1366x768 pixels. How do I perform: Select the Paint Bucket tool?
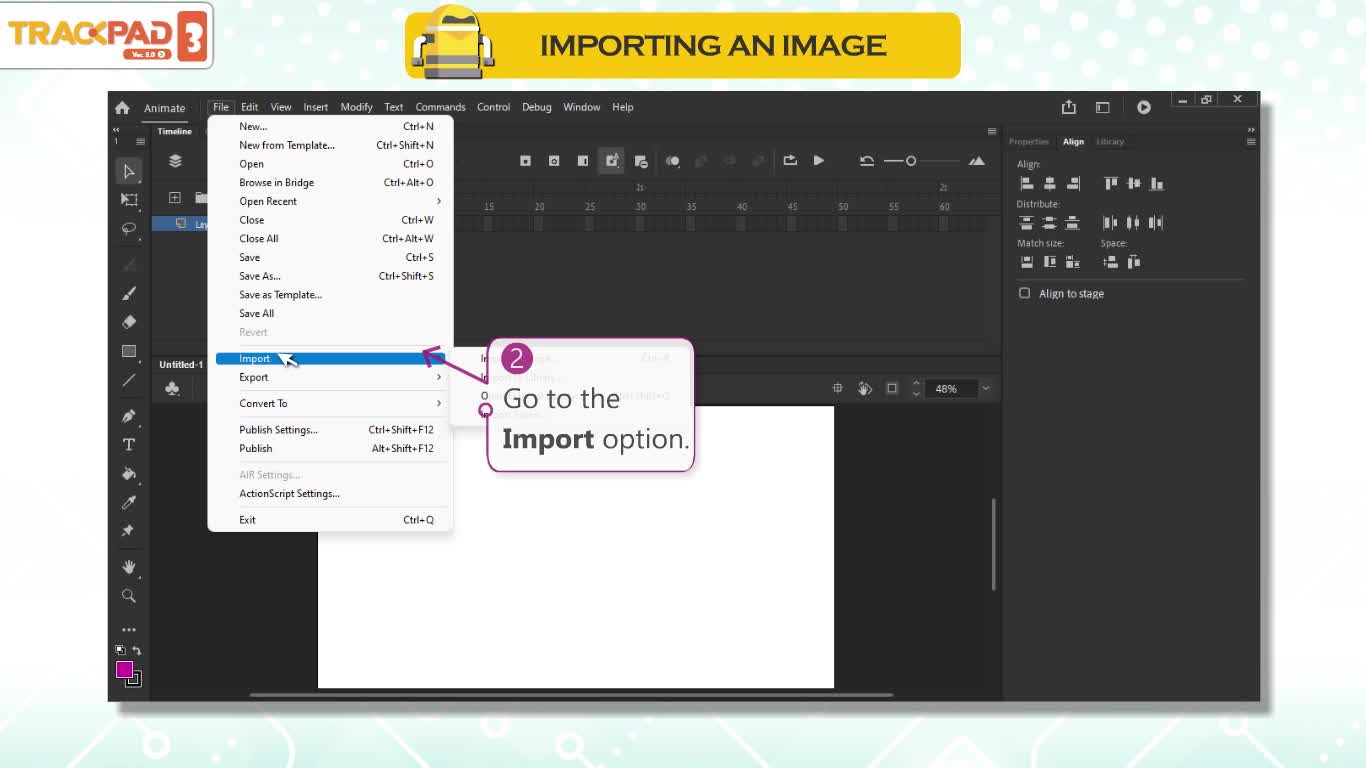128,473
